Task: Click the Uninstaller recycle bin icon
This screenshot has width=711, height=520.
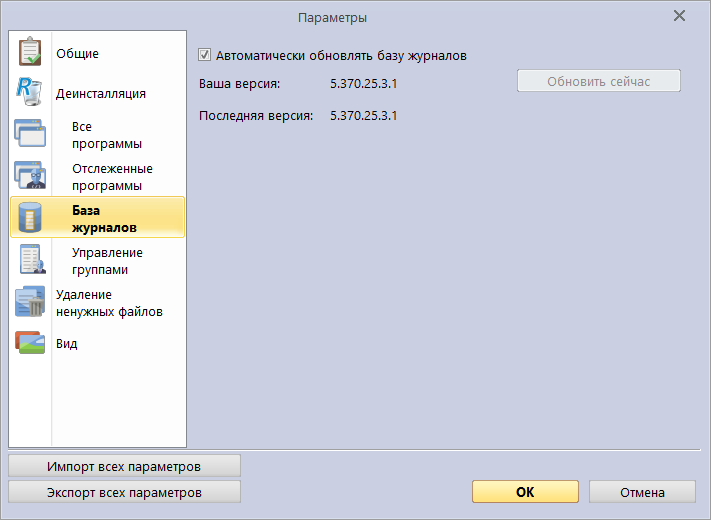Action: (29, 92)
